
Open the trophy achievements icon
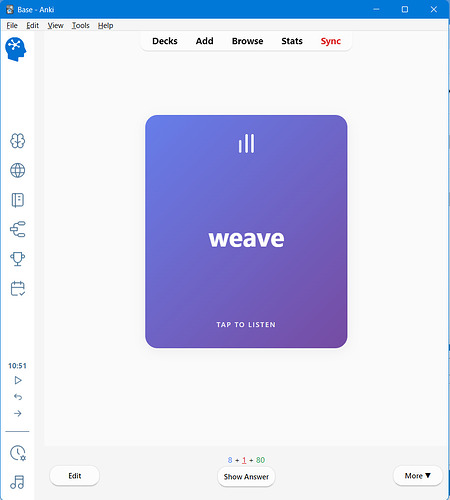(17, 259)
